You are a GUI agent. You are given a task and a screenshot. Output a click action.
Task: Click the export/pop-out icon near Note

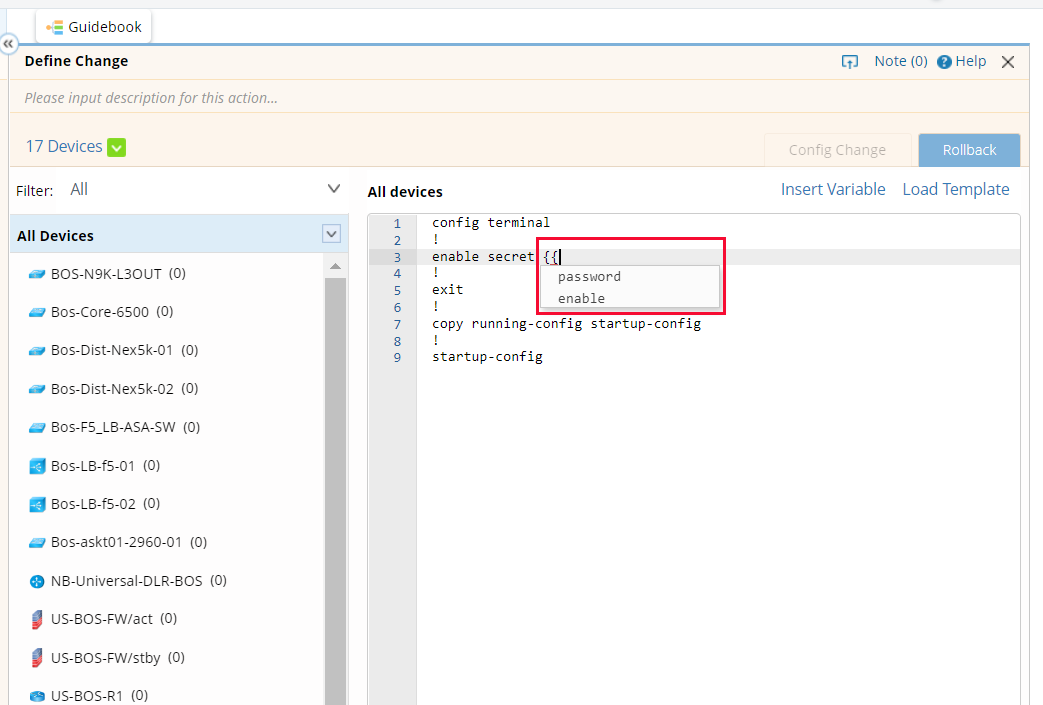tap(849, 61)
